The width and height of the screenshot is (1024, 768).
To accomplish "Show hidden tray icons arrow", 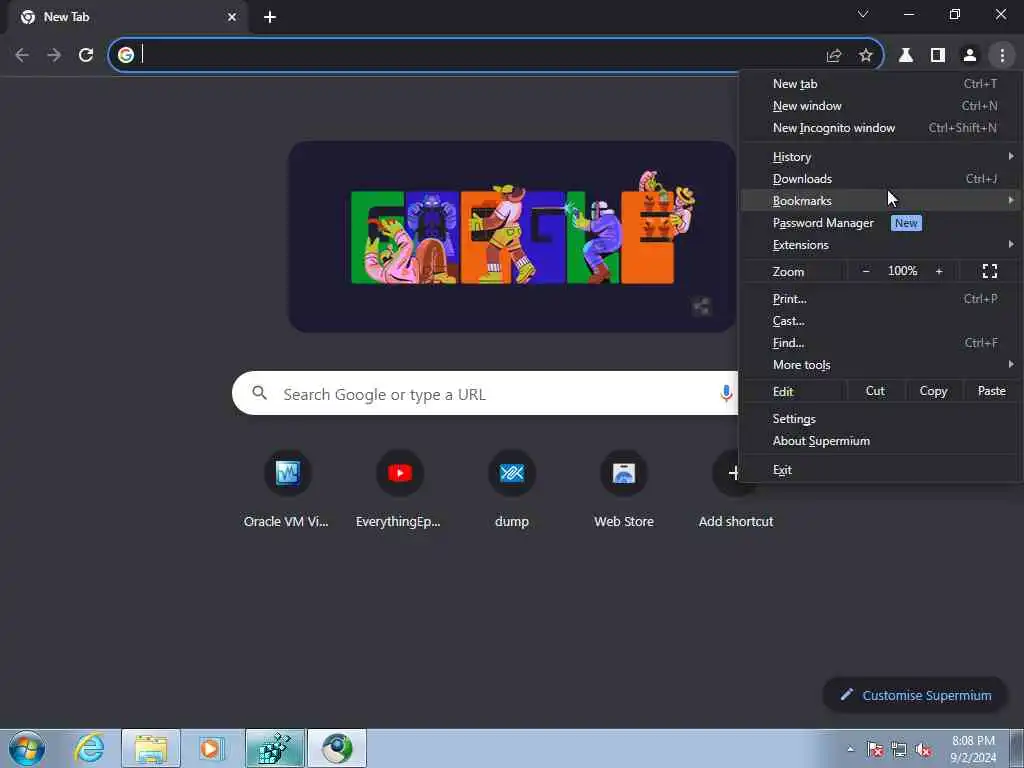I will [x=850, y=749].
